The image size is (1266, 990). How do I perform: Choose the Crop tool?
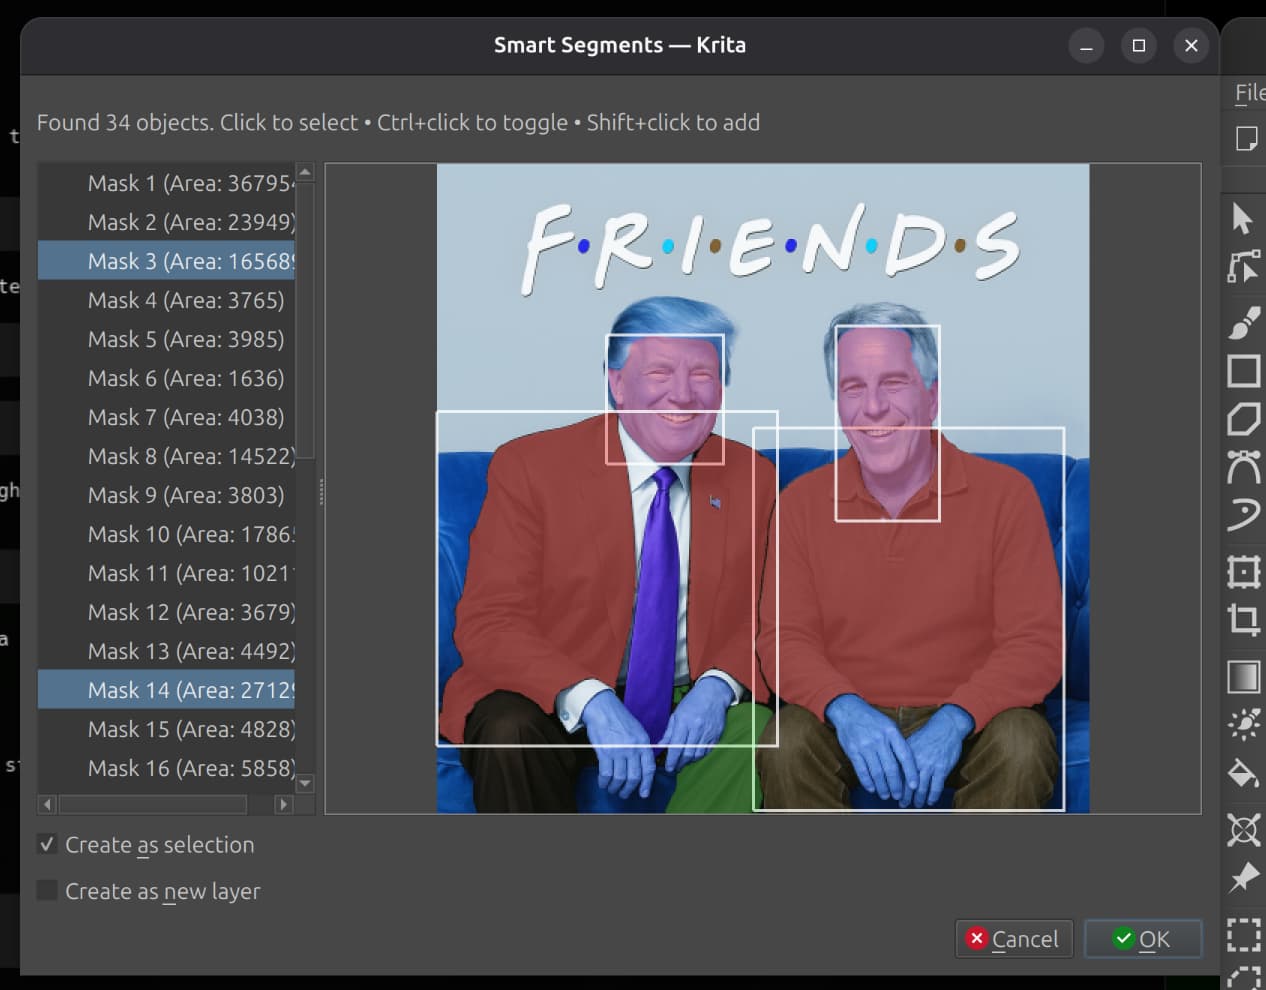point(1243,619)
